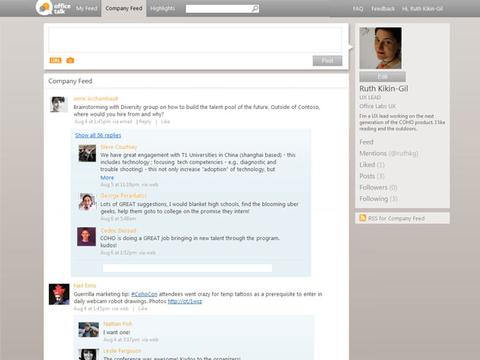Open the Followers link in sidebar
Image resolution: width=480 pixels, height=360 pixels.
378,187
